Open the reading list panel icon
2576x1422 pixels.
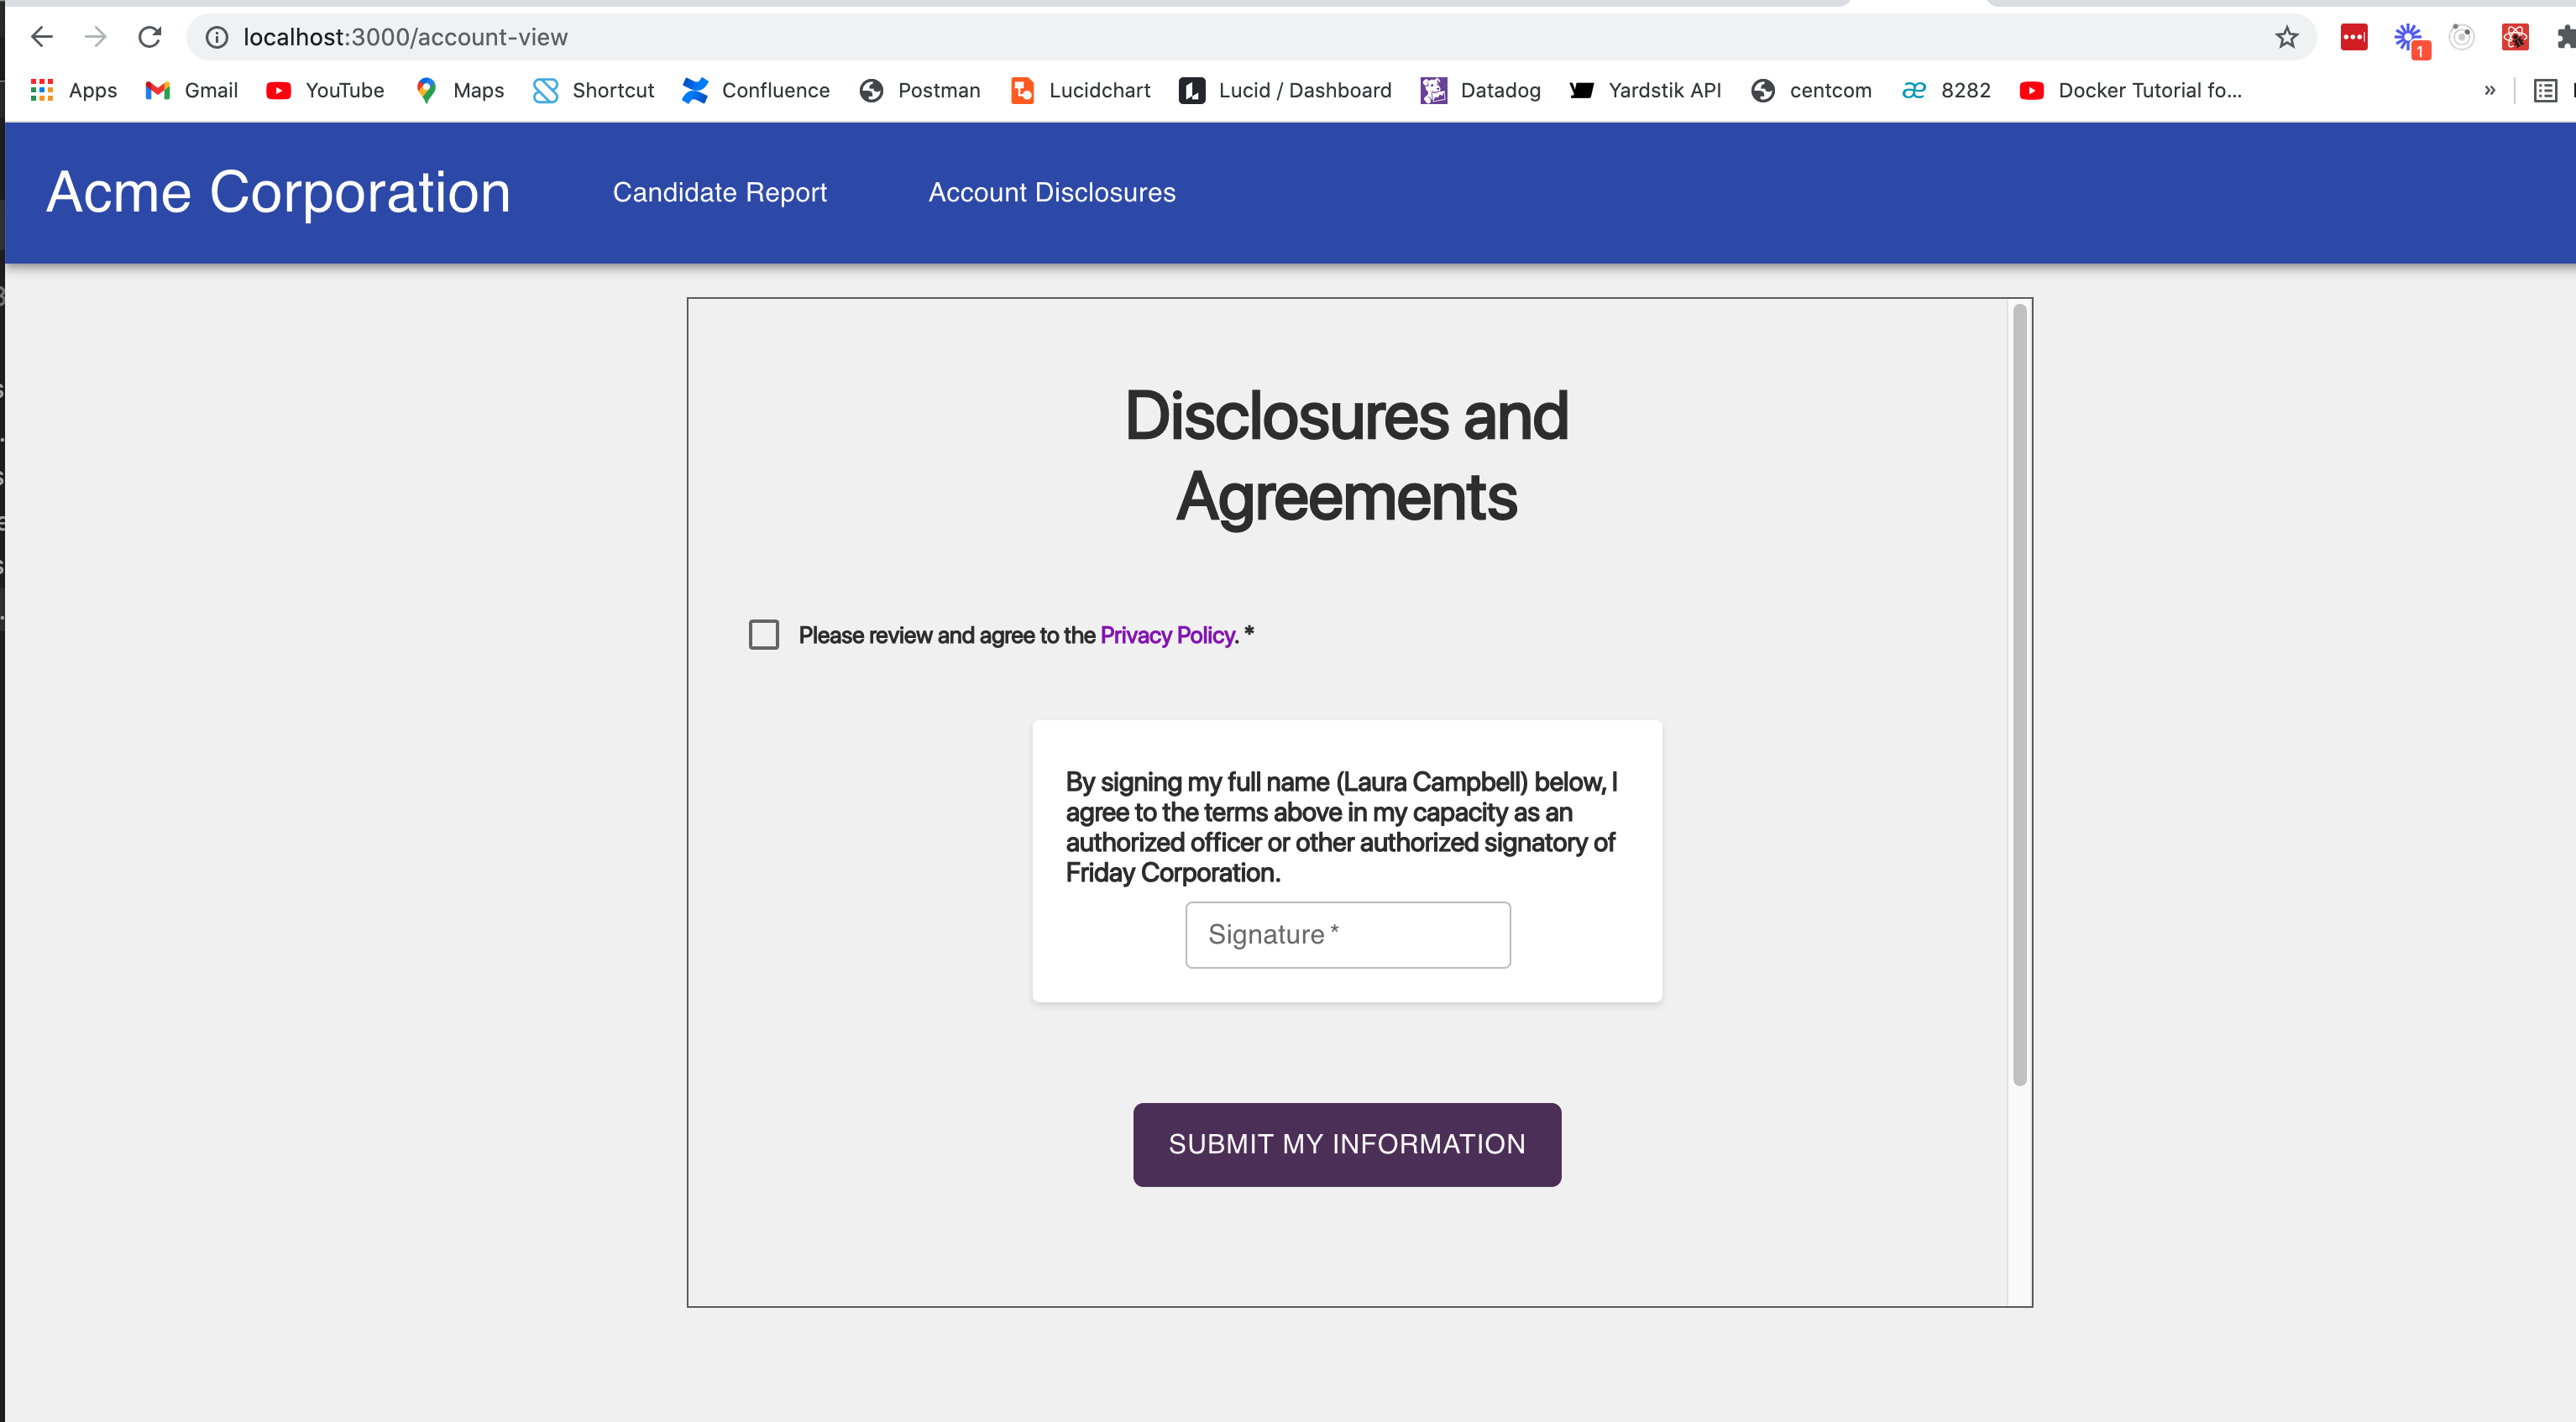[x=2545, y=90]
